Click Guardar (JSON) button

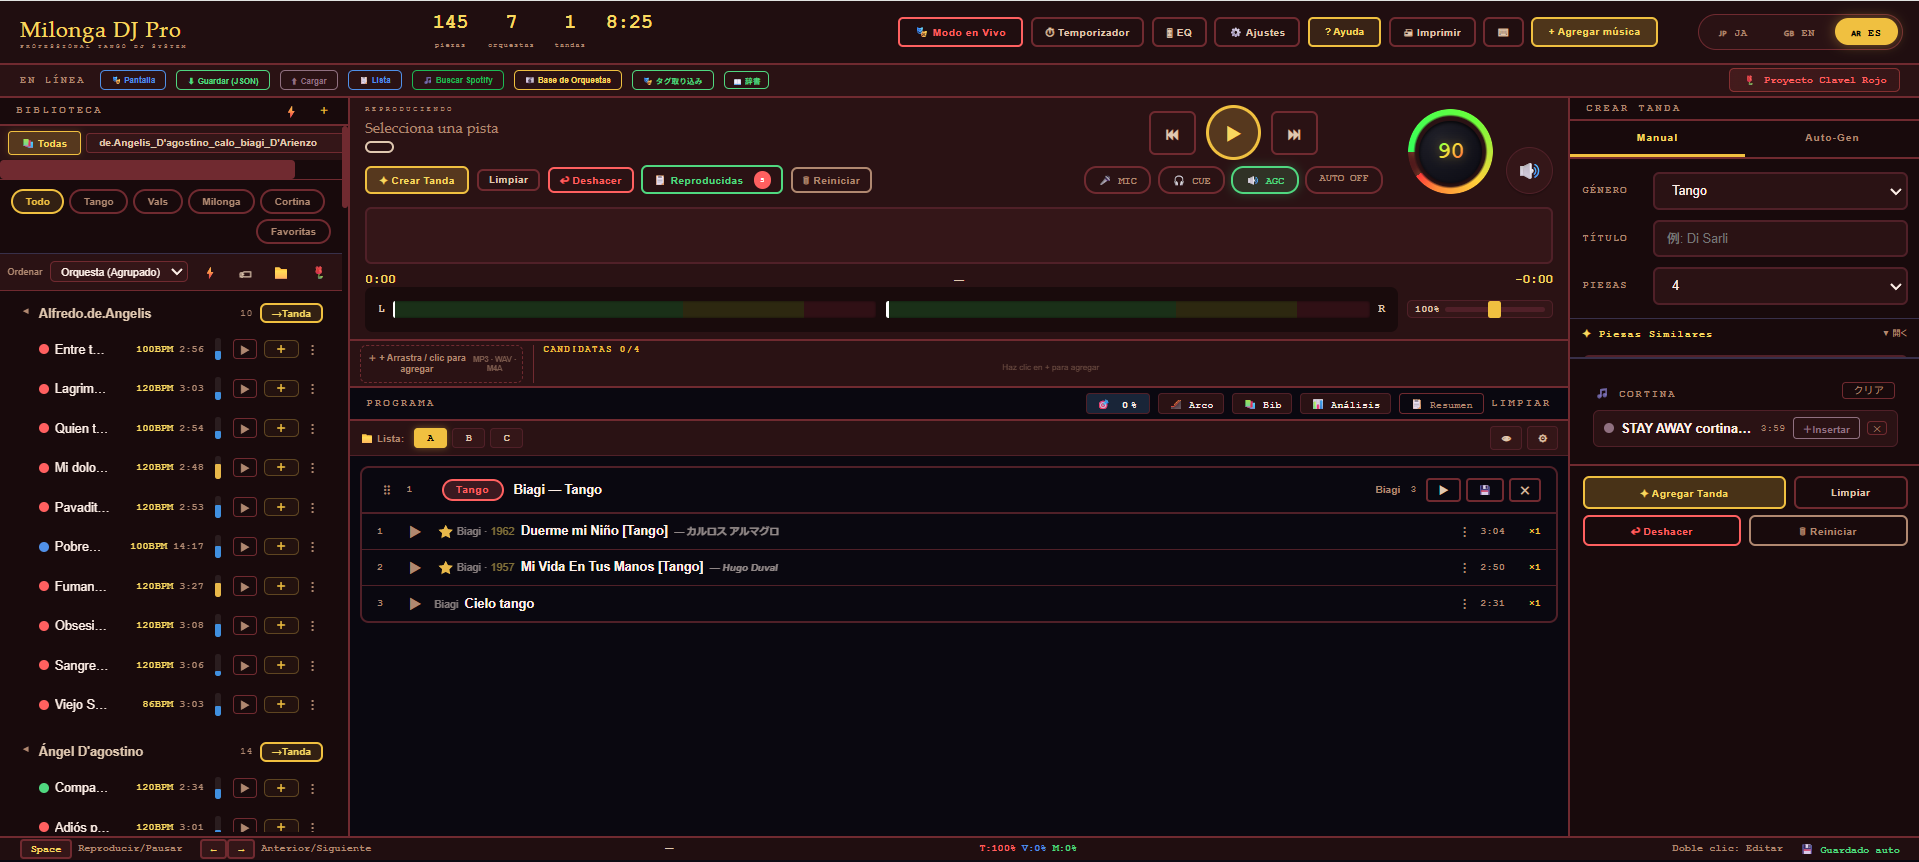[x=223, y=81]
